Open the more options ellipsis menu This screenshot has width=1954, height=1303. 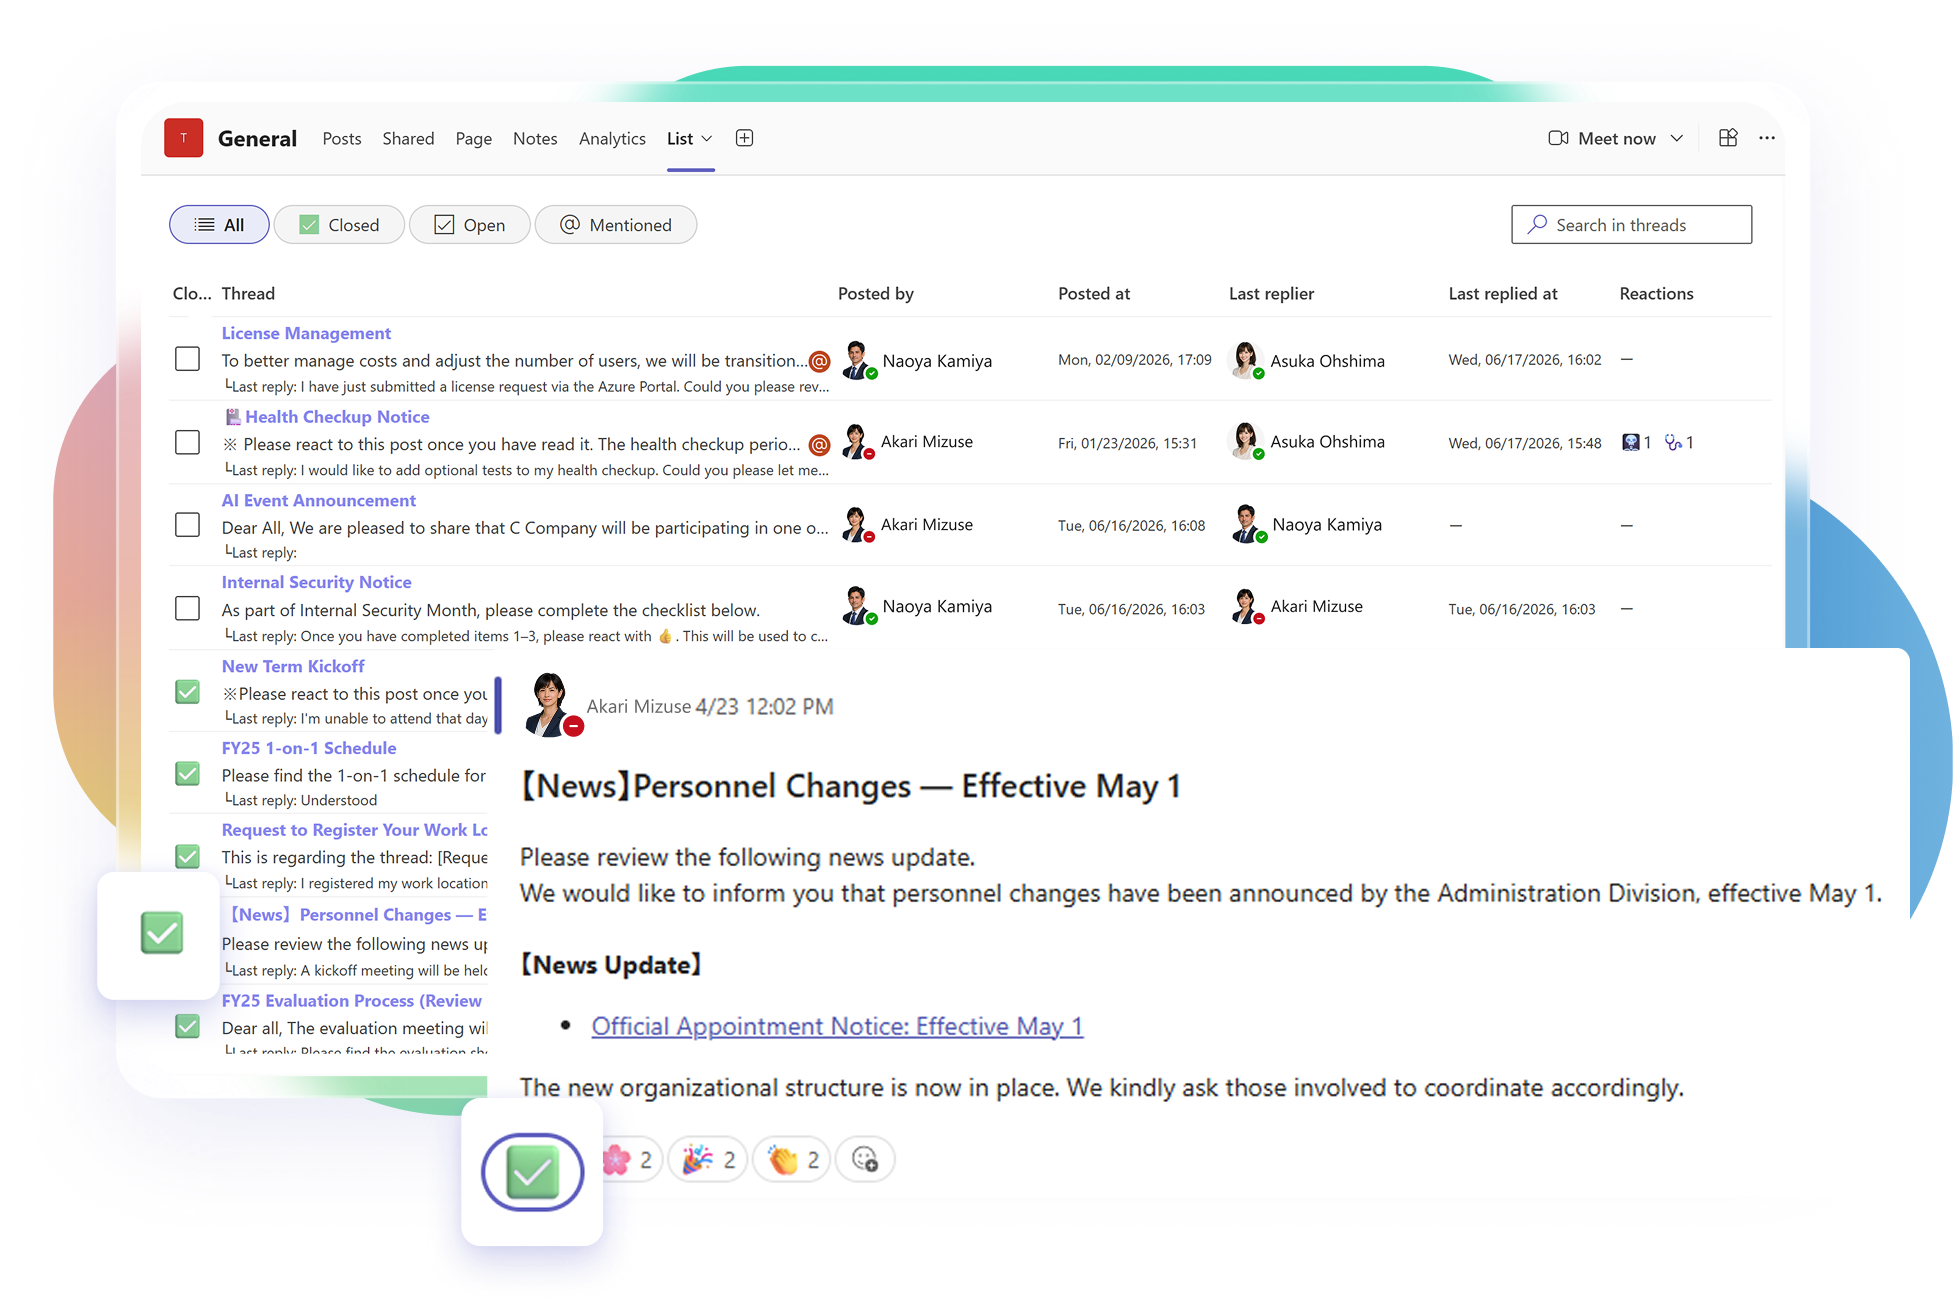pos(1767,138)
